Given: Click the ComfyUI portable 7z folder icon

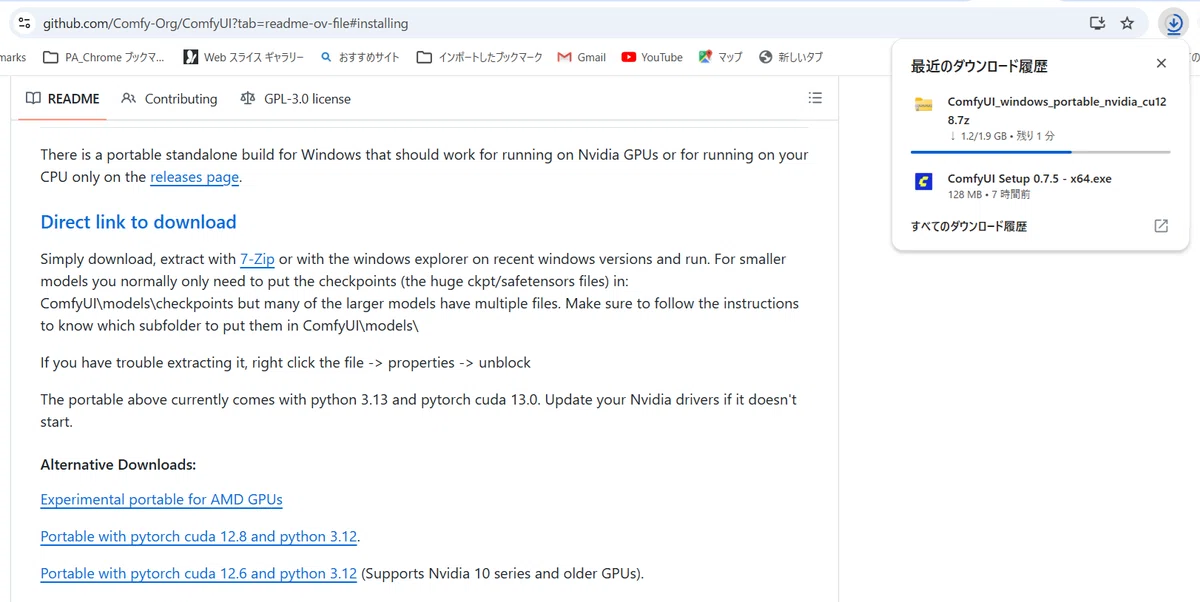Looking at the screenshot, I should click(924, 104).
